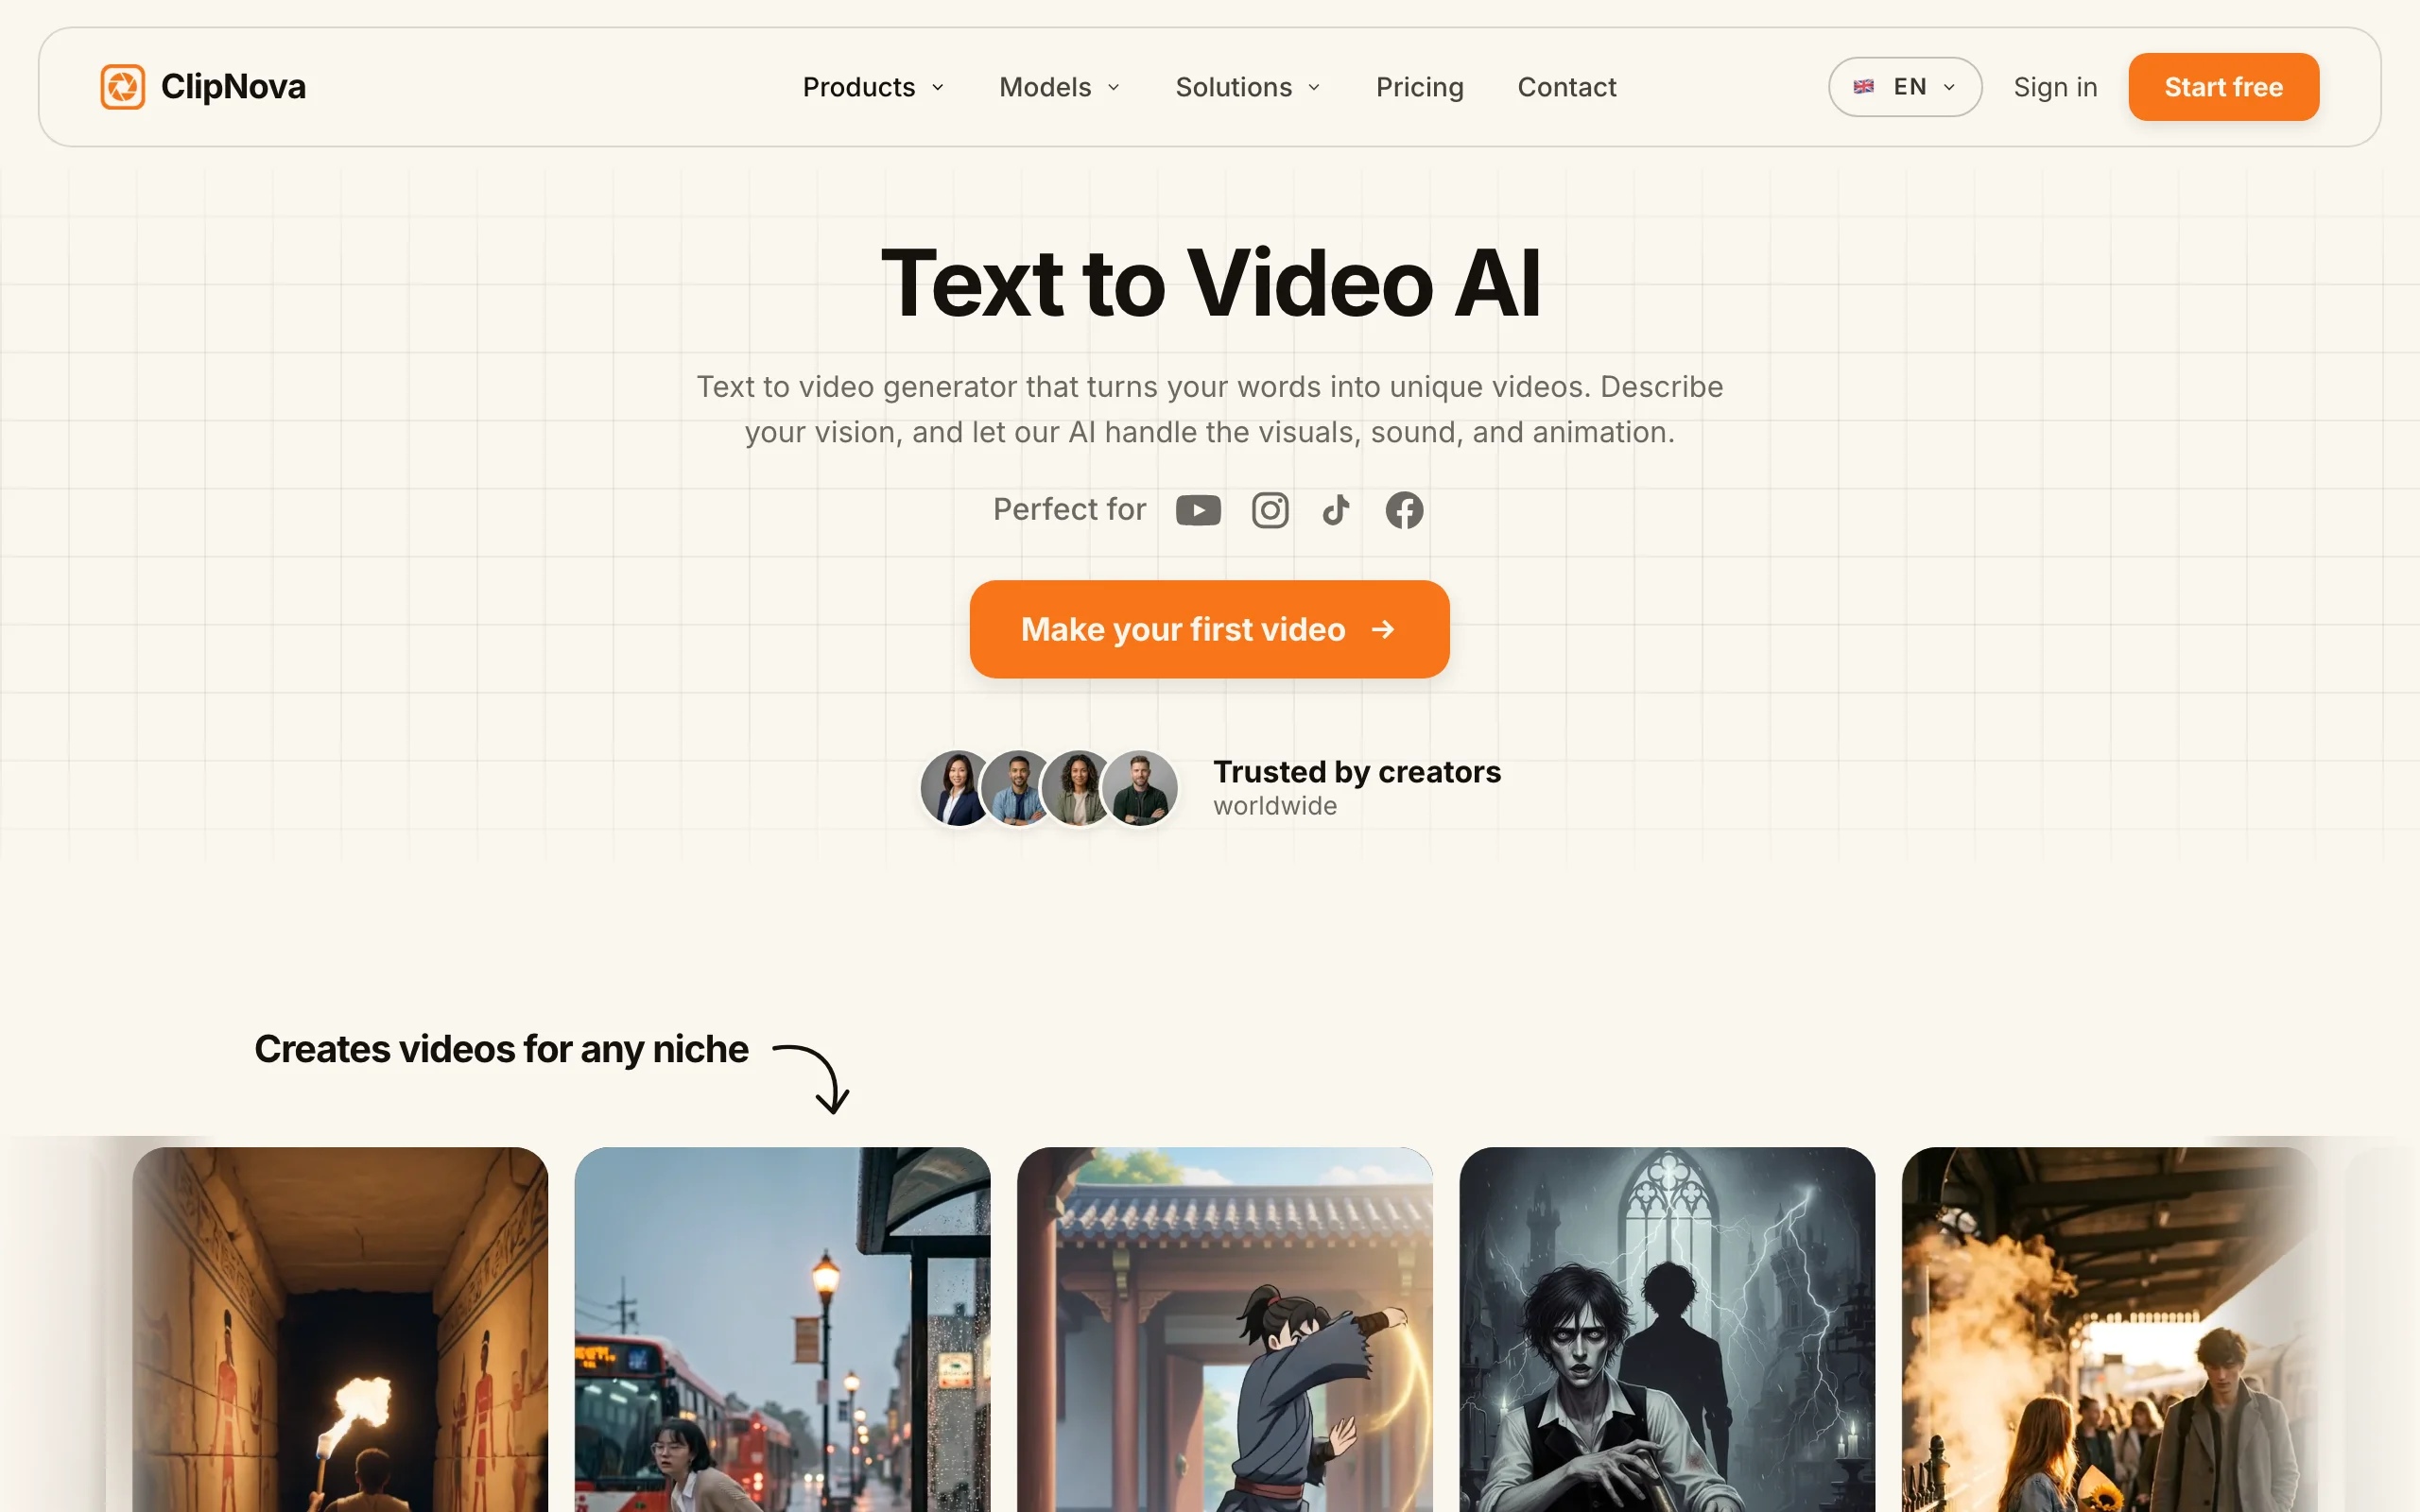Open the Egyptian tomb torch video thumbnail

coord(340,1329)
